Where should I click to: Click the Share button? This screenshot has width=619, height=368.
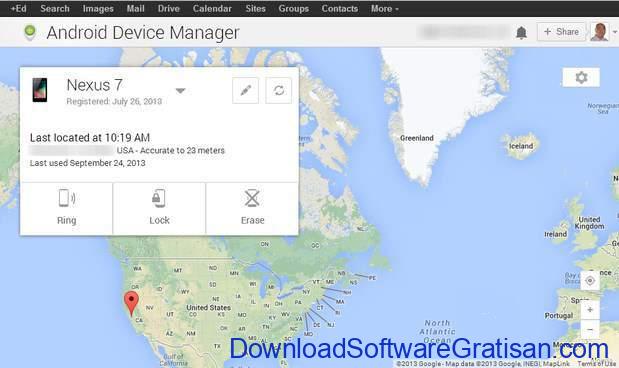[561, 32]
